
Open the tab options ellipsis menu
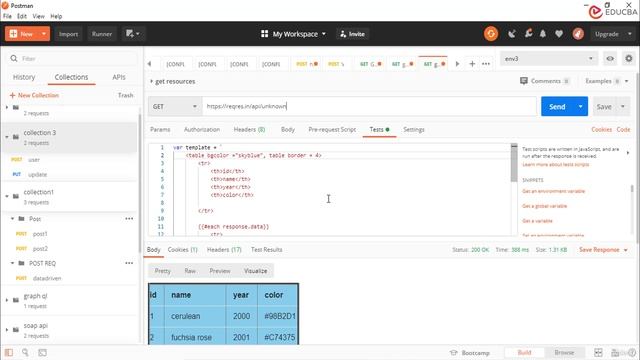(x=486, y=64)
